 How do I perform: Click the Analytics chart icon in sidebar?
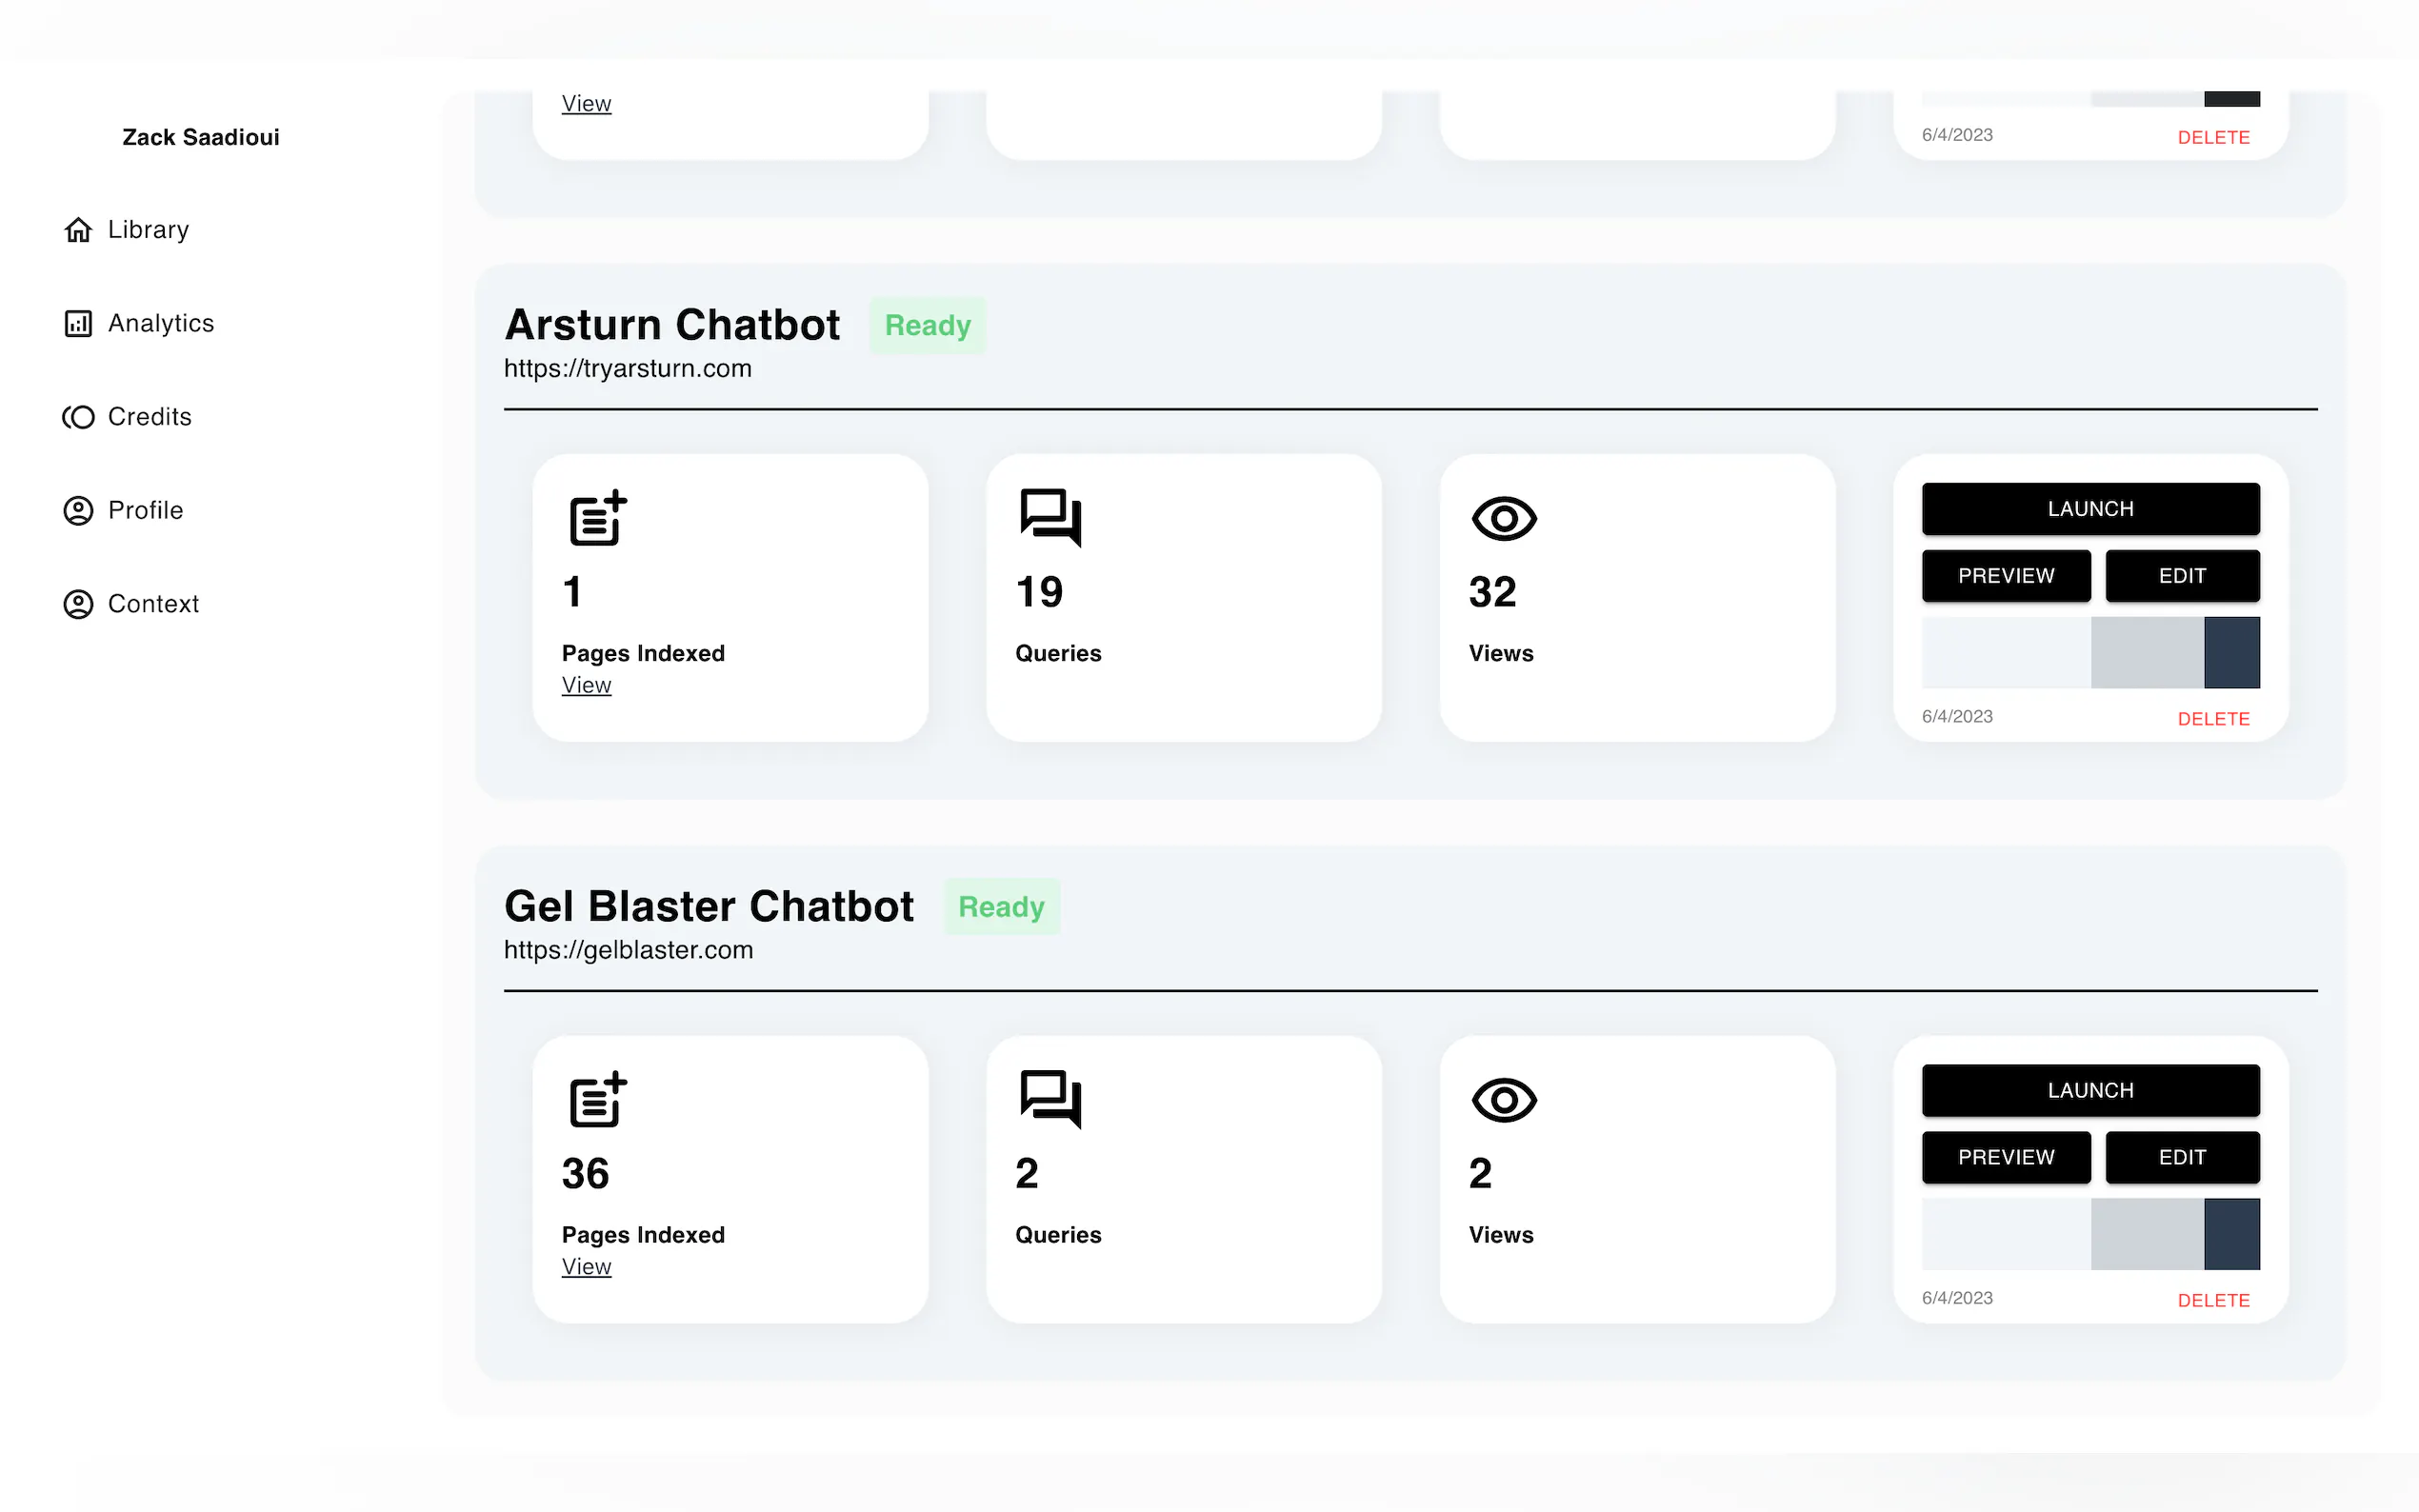point(78,323)
